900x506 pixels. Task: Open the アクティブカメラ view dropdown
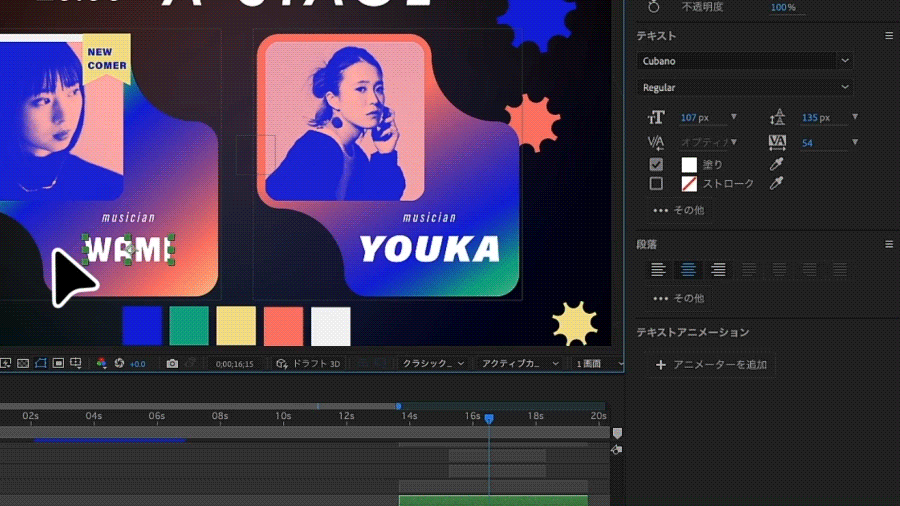[519, 364]
